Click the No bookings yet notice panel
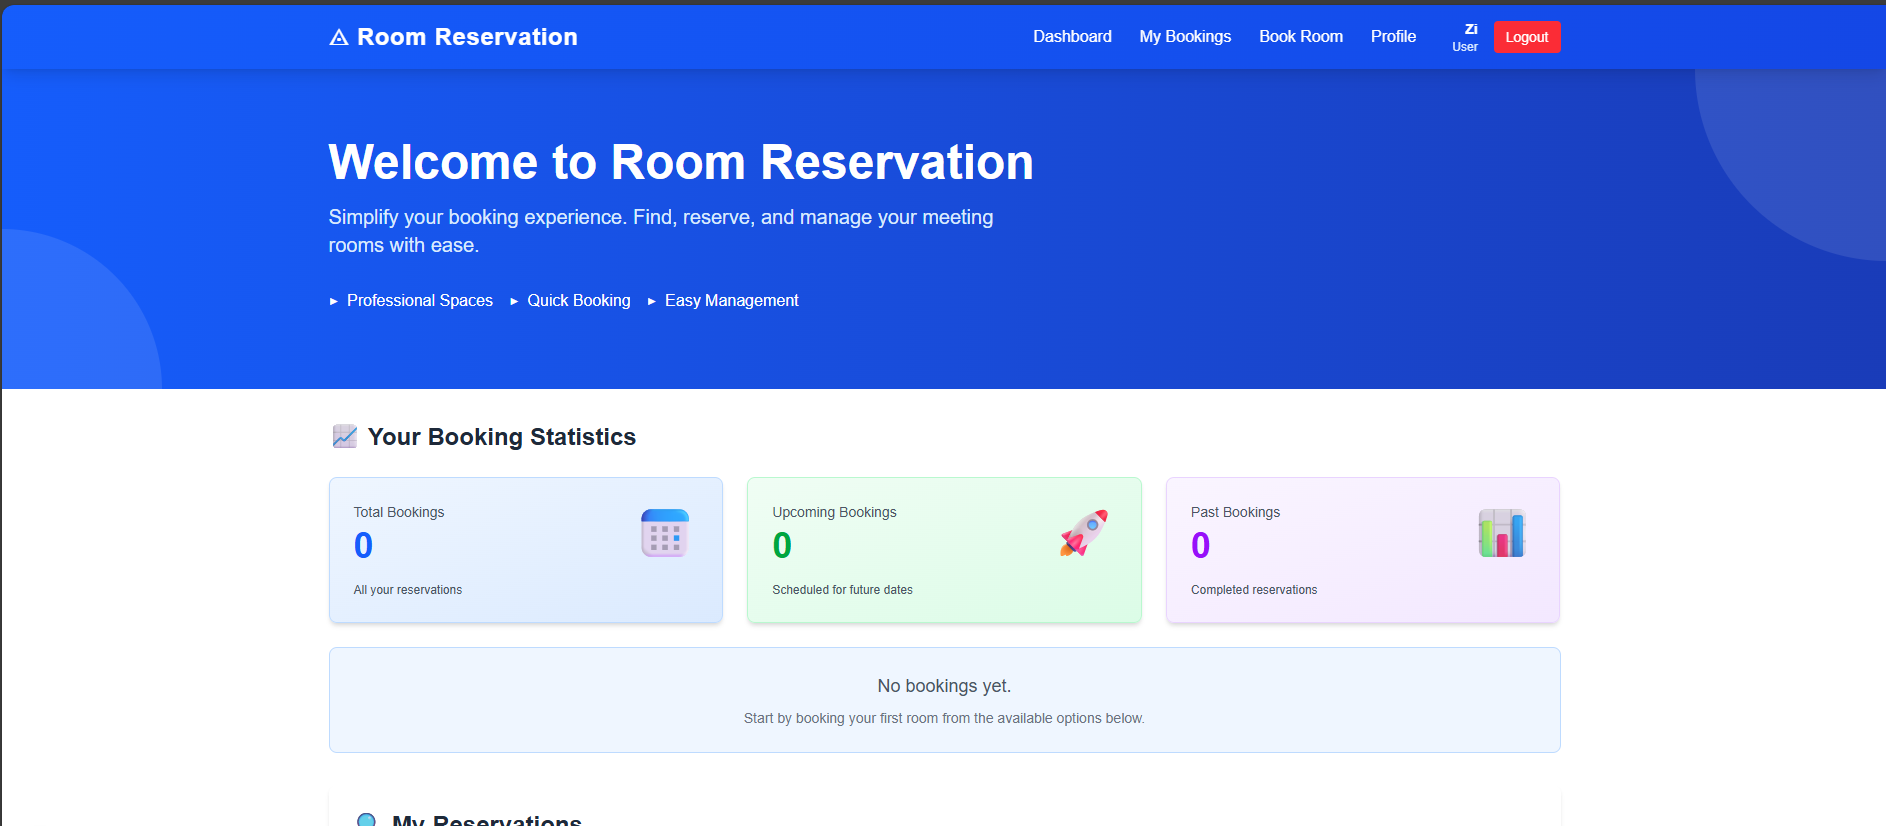This screenshot has width=1886, height=826. 944,700
